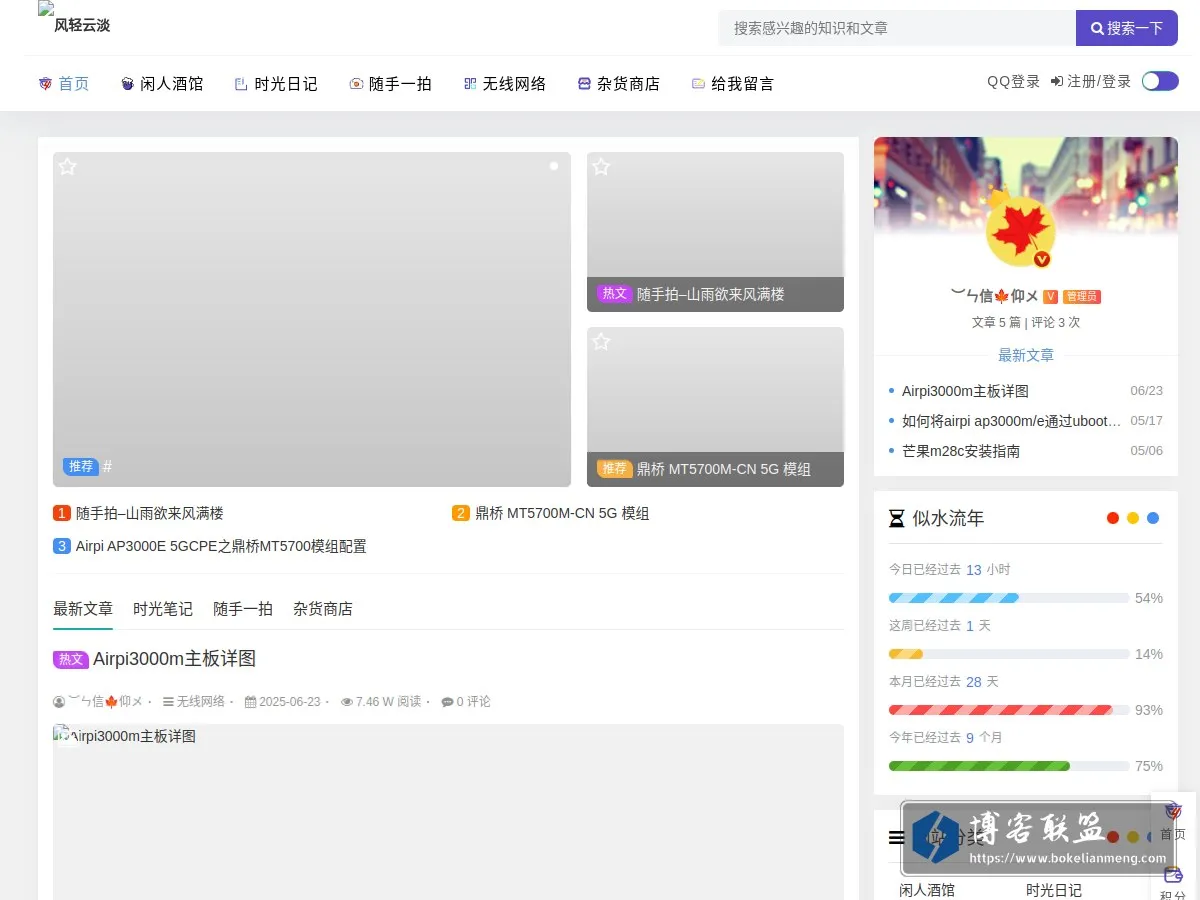Click the green 今年已经过去 progress bar
Screen dimensions: 1200x900
(x=979, y=766)
